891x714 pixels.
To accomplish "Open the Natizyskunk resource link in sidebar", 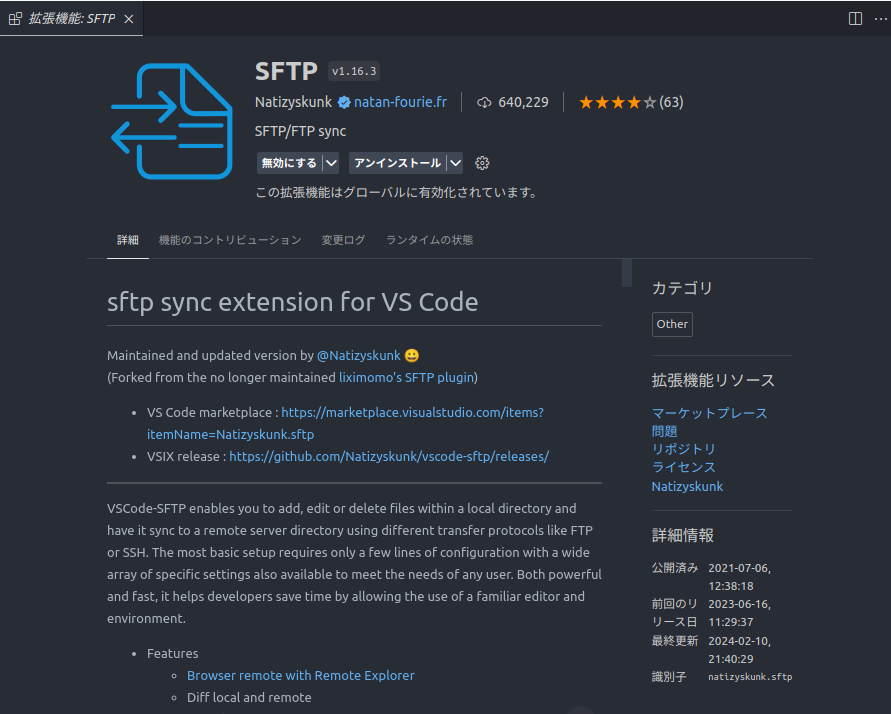I will pyautogui.click(x=687, y=486).
